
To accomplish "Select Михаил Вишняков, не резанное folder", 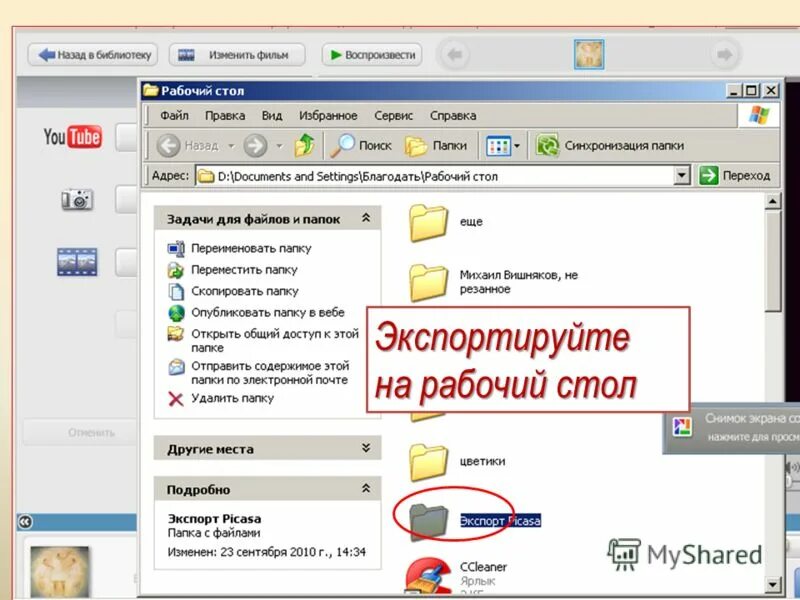I will pyautogui.click(x=494, y=282).
